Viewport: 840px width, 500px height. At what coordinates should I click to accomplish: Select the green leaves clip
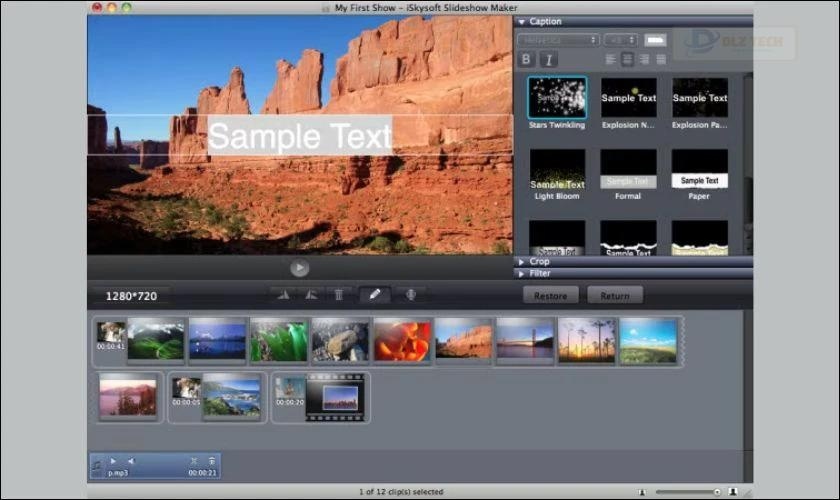point(279,340)
